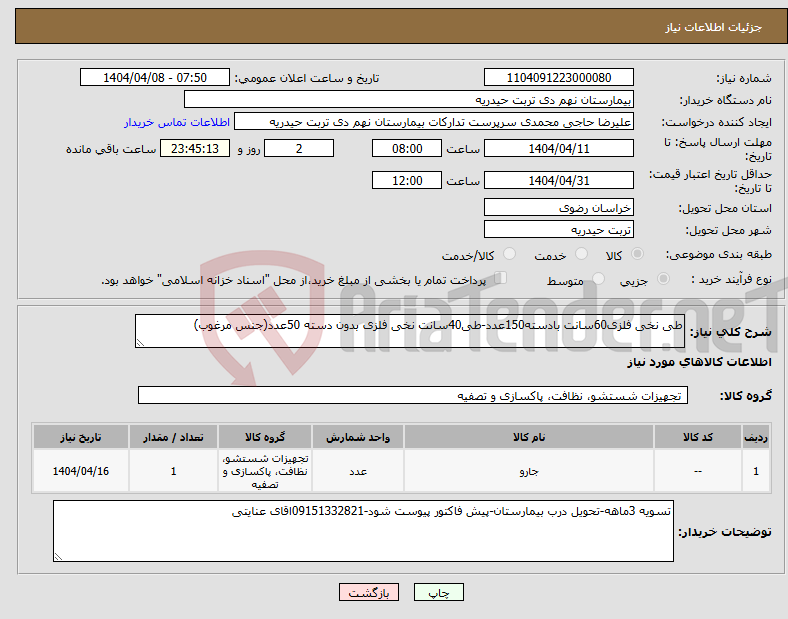
Task: Click the شرح کلی نیاز label
Action: [730, 332]
